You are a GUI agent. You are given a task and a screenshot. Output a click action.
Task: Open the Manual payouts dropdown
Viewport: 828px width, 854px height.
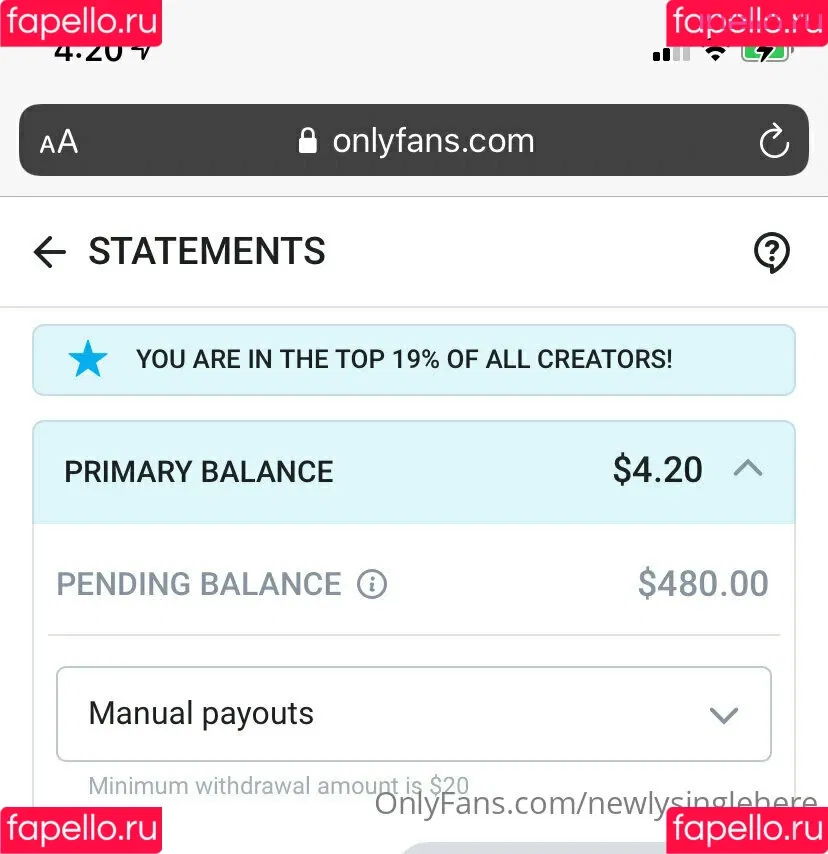tap(414, 713)
